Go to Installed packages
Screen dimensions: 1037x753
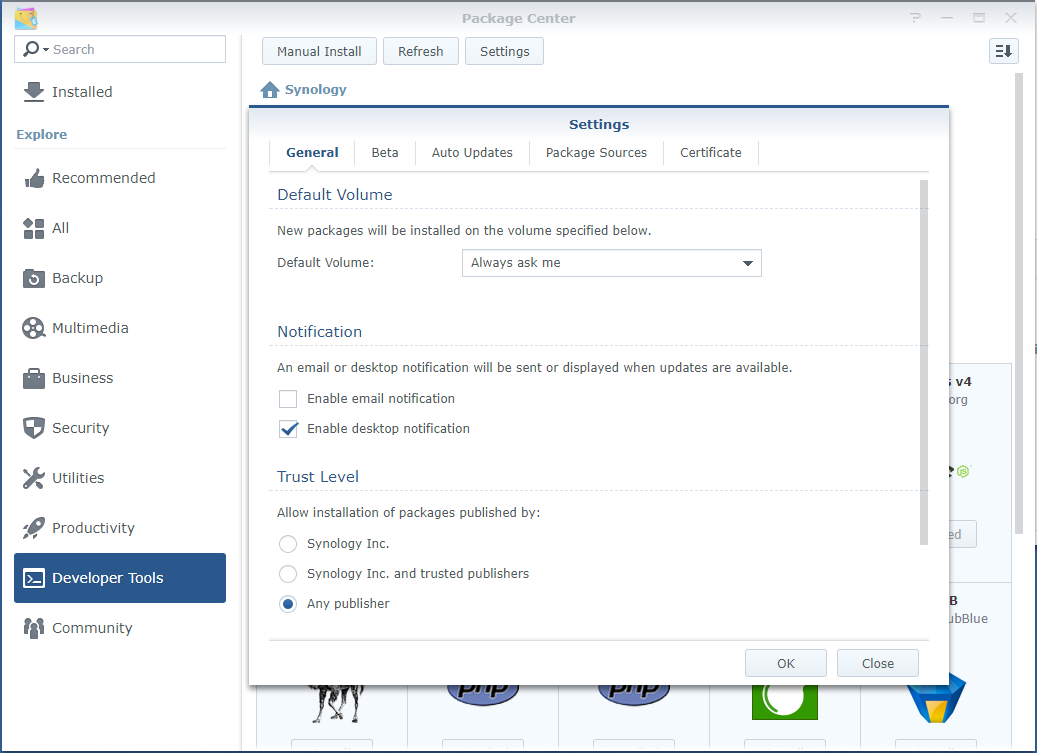tap(120, 92)
